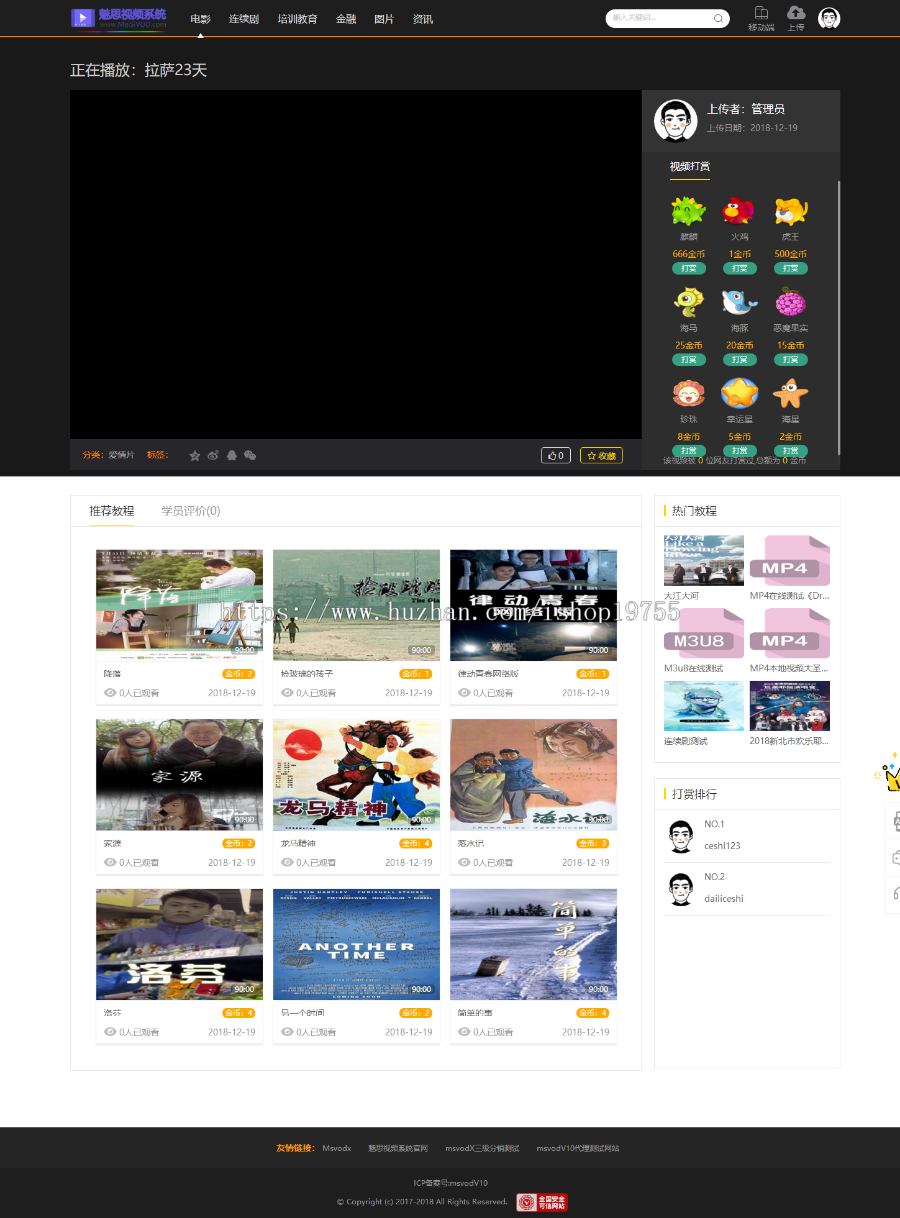Screen dimensions: 900x1218
Task: Open the 培训教育 menu
Action: pos(297,19)
